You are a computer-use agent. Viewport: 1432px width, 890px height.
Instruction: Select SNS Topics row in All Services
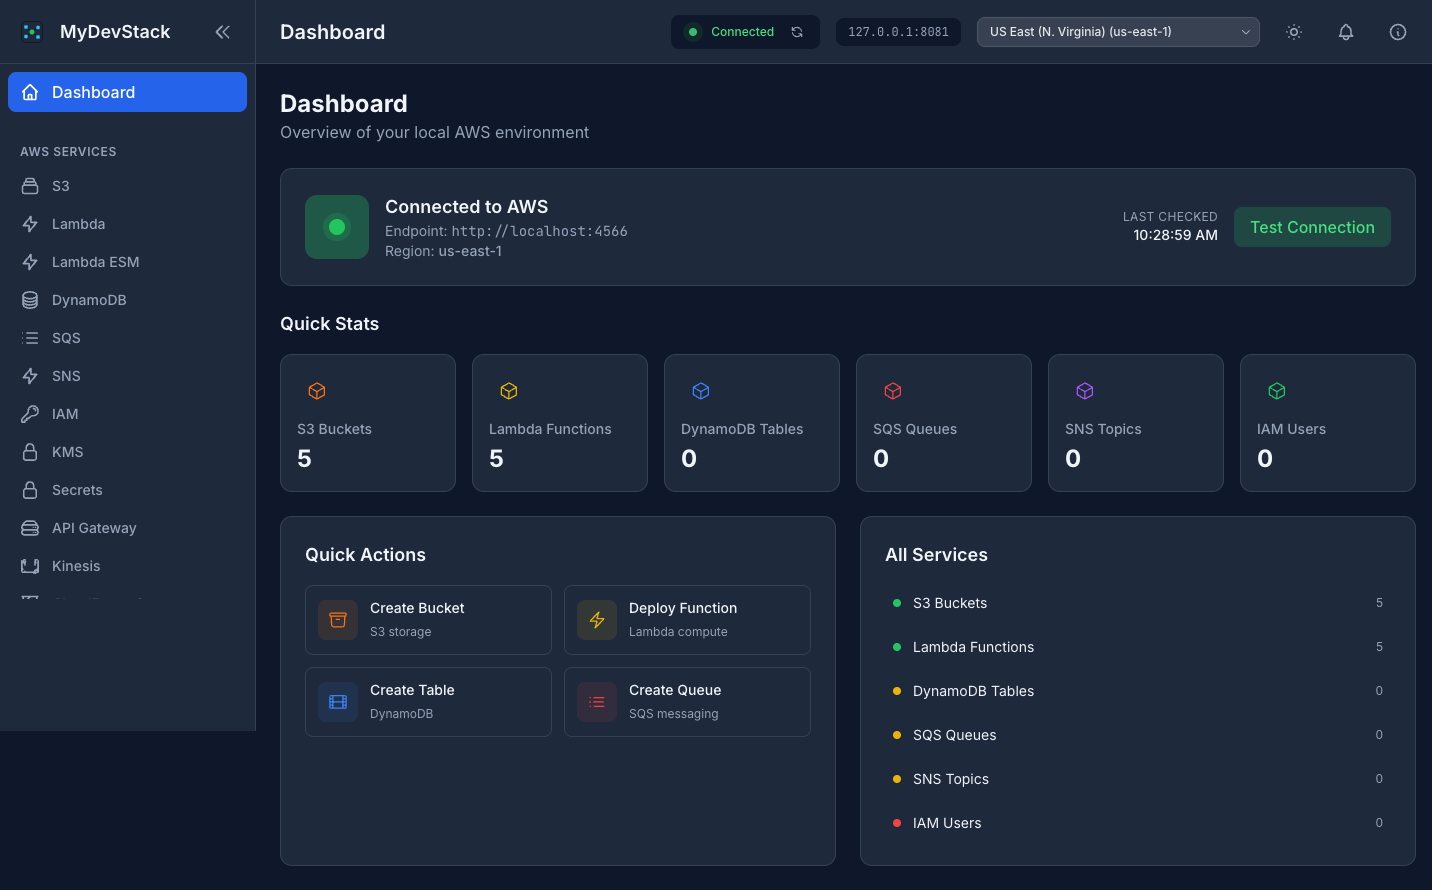click(1138, 779)
